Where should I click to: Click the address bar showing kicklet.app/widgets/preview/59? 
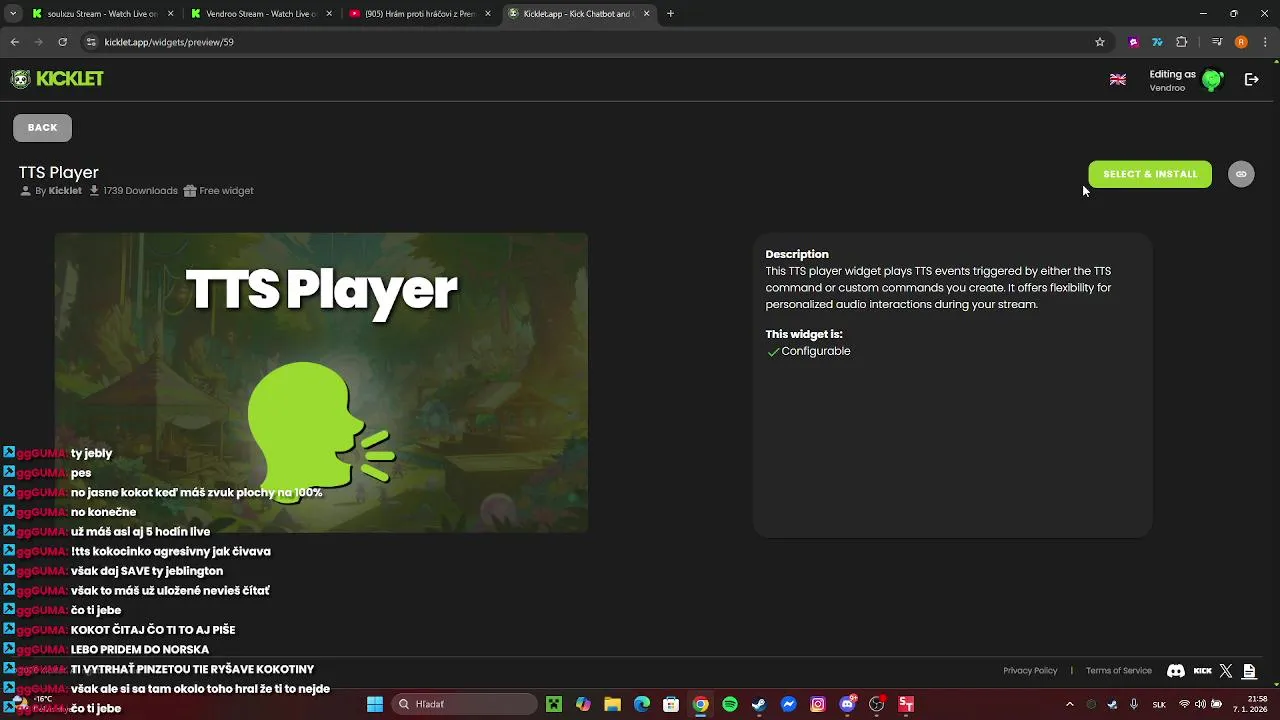point(596,42)
